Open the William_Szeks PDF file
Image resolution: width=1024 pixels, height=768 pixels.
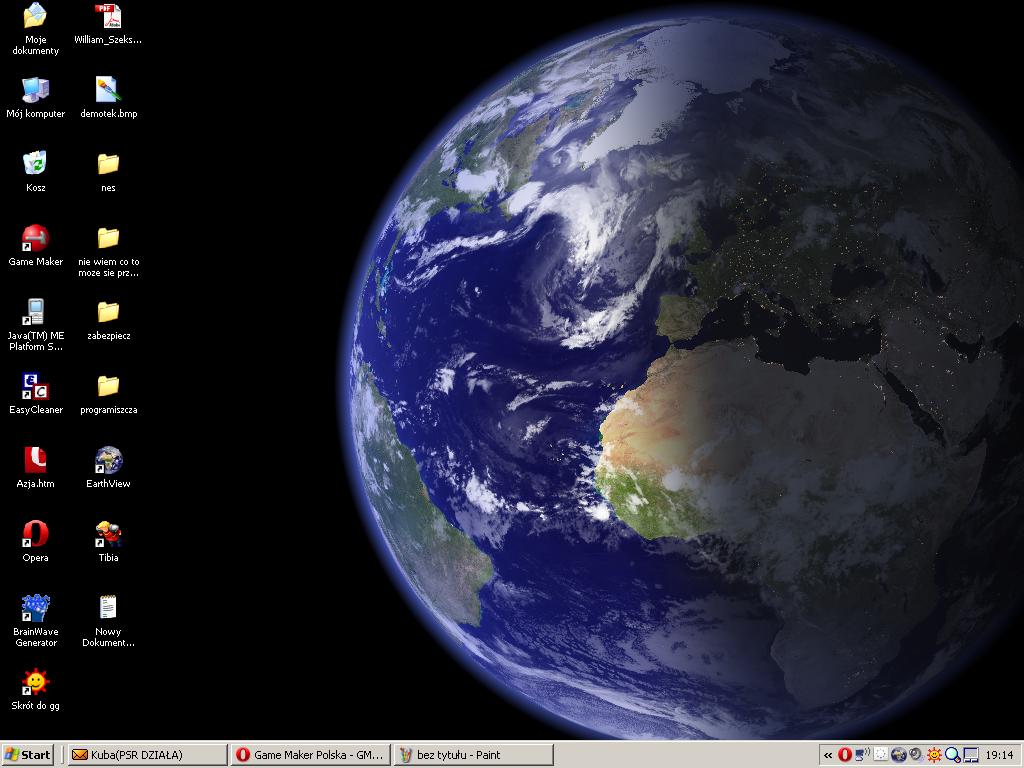(x=108, y=18)
